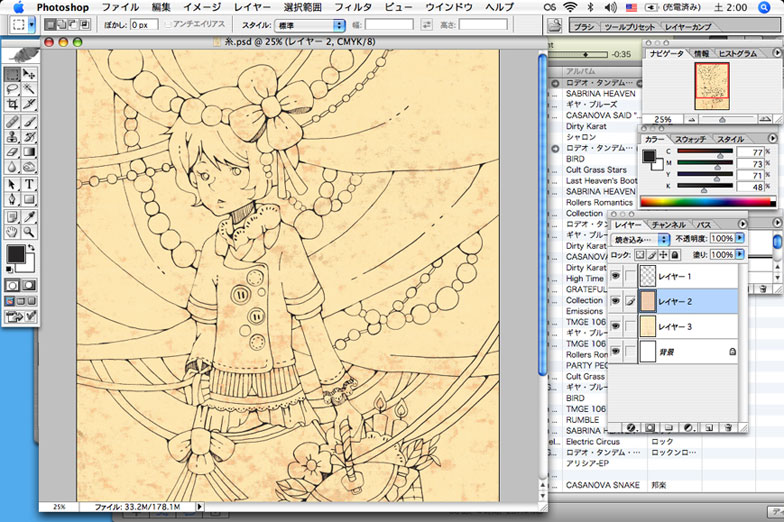Select the Notes tool
The image size is (784, 522).
[x=12, y=217]
